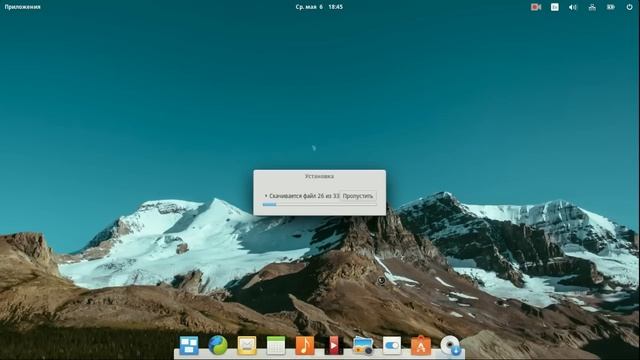Click the Установка dialog title

[x=319, y=176]
